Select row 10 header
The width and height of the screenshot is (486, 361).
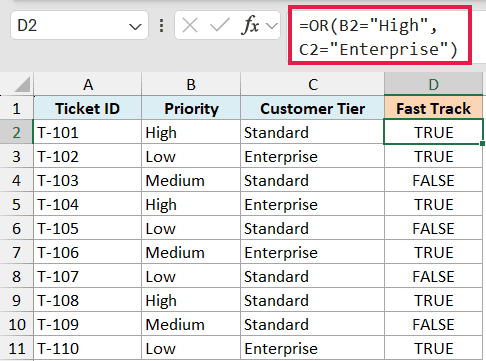[x=17, y=324]
